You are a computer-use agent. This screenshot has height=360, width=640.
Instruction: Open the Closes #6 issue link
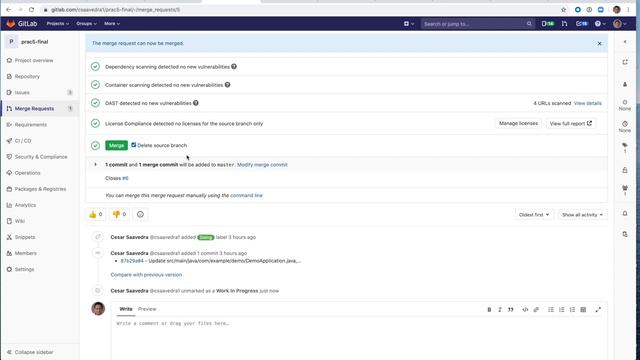pos(125,178)
